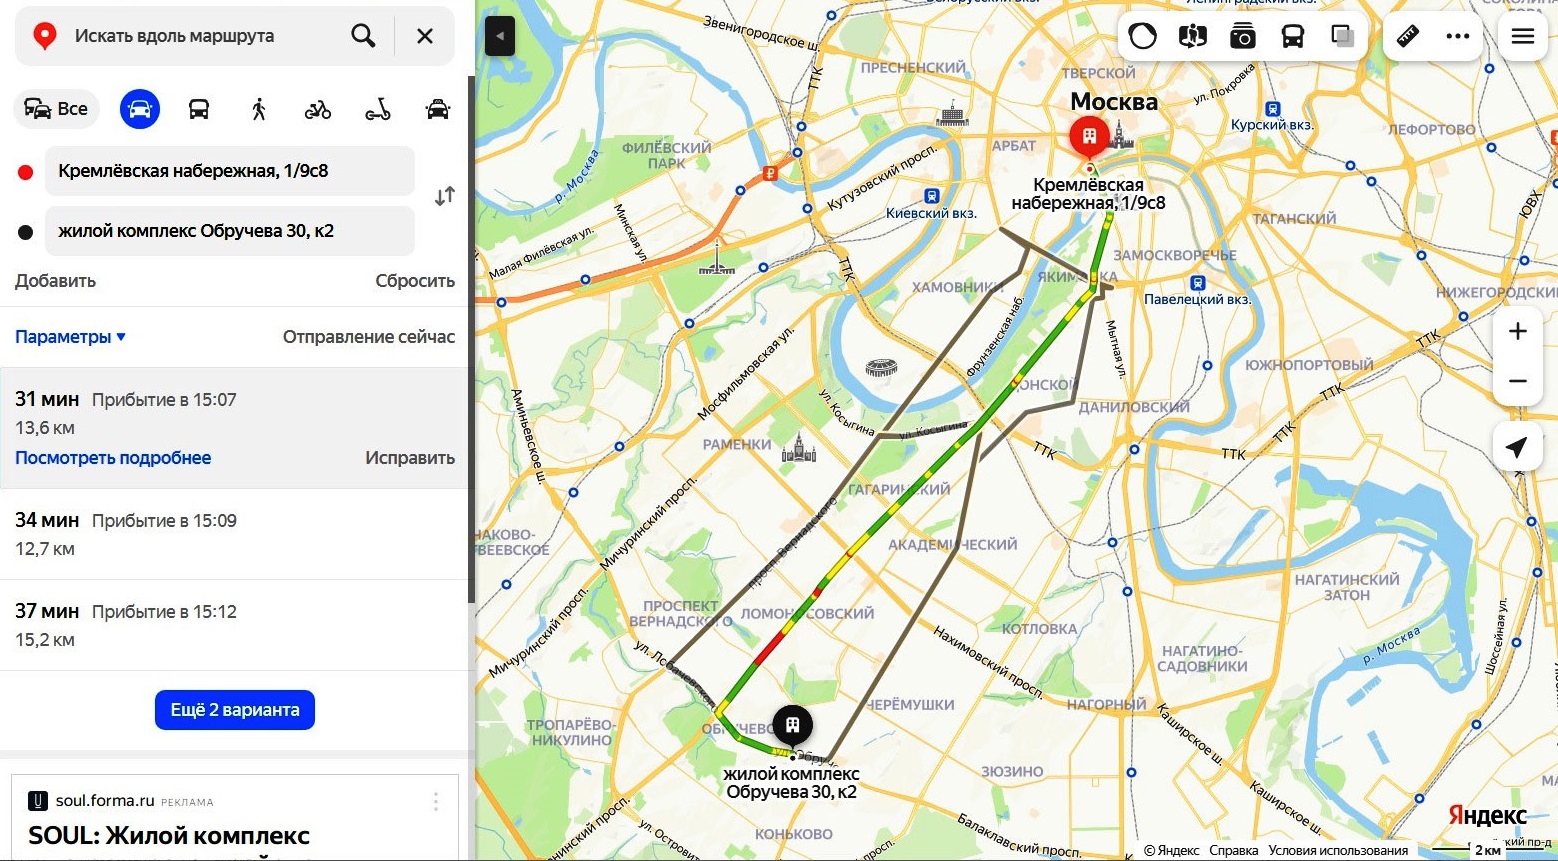The height and width of the screenshot is (861, 1558).
Task: Select the bicycle route mode
Action: 318,109
